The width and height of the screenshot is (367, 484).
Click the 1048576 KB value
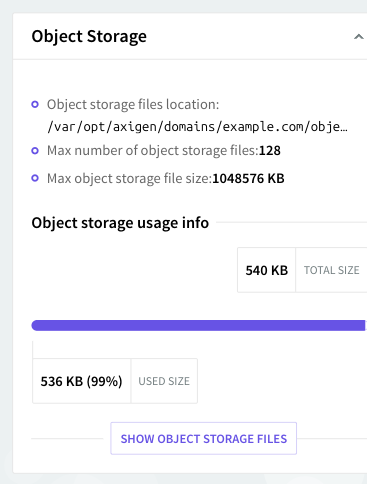pyautogui.click(x=248, y=178)
